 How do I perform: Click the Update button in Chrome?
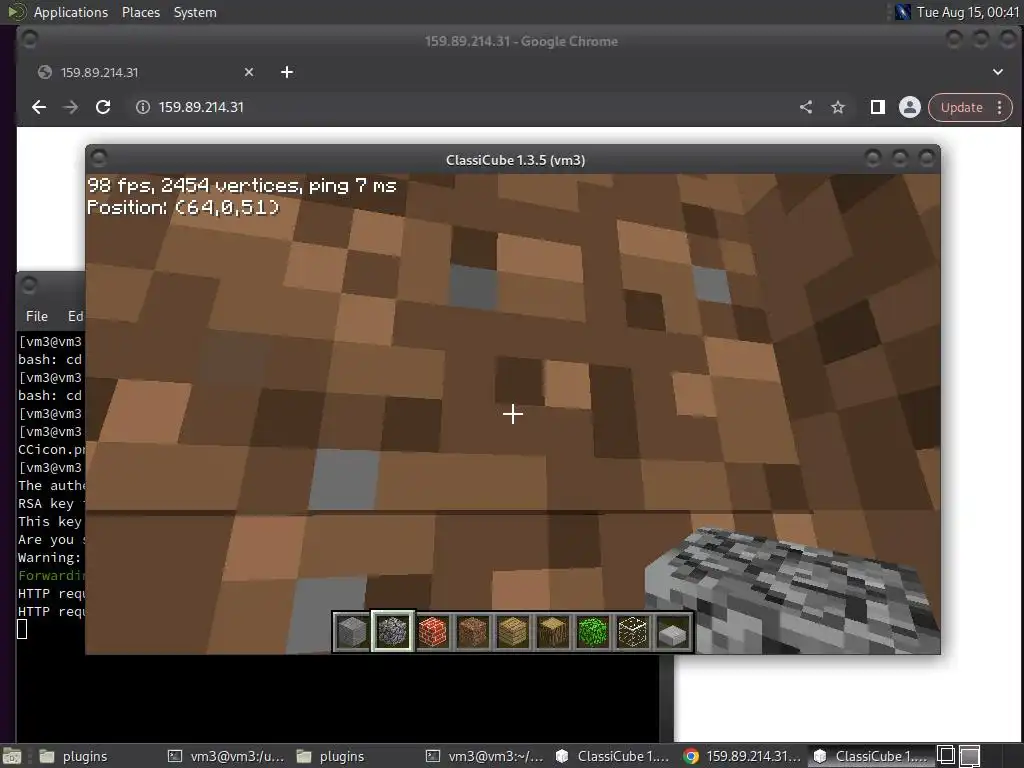point(961,107)
